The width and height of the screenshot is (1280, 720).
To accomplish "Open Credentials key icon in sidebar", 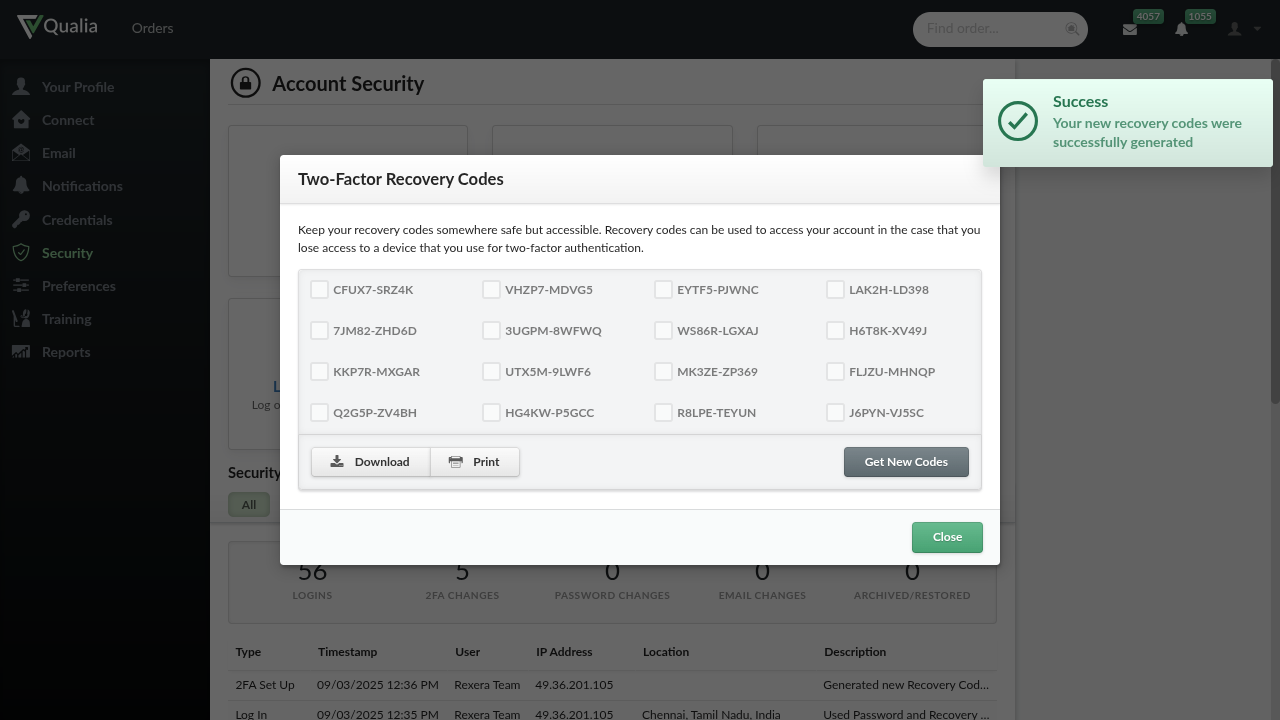I will [21, 220].
